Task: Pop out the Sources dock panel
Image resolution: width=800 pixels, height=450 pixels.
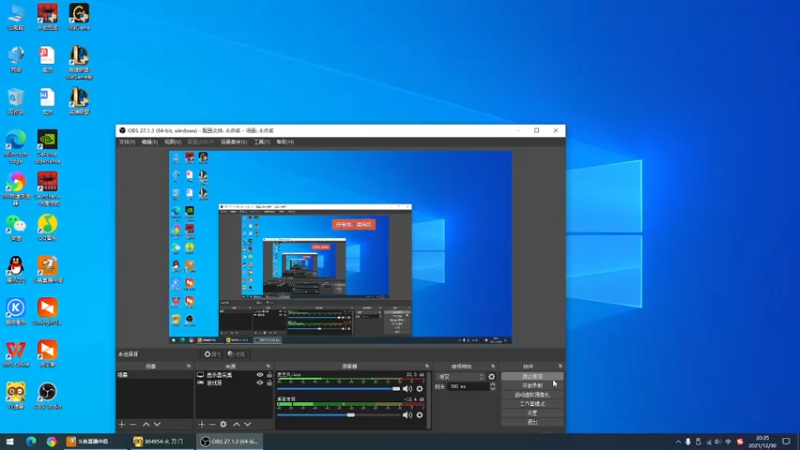Action: pyautogui.click(x=268, y=366)
